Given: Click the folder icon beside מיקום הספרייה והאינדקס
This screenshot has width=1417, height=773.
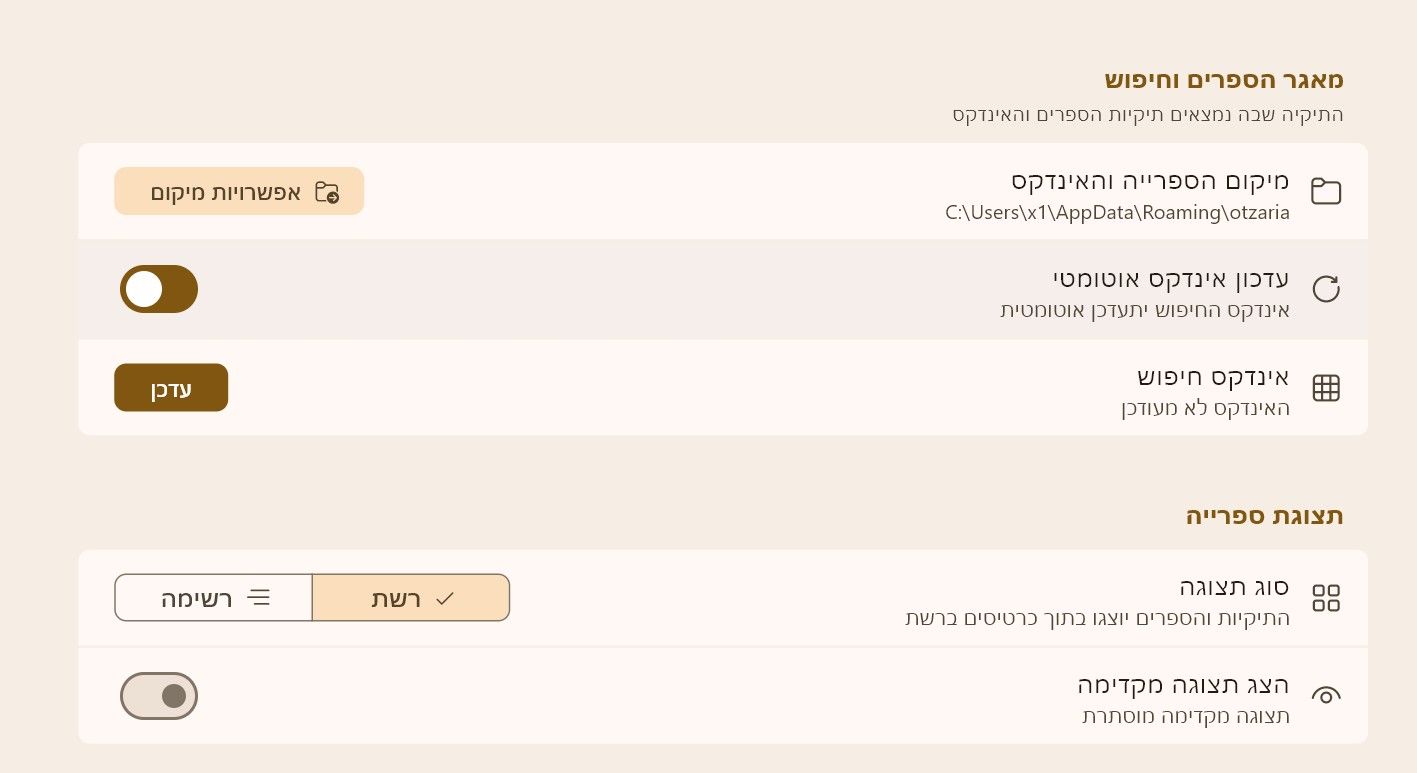Looking at the screenshot, I should [x=1325, y=192].
